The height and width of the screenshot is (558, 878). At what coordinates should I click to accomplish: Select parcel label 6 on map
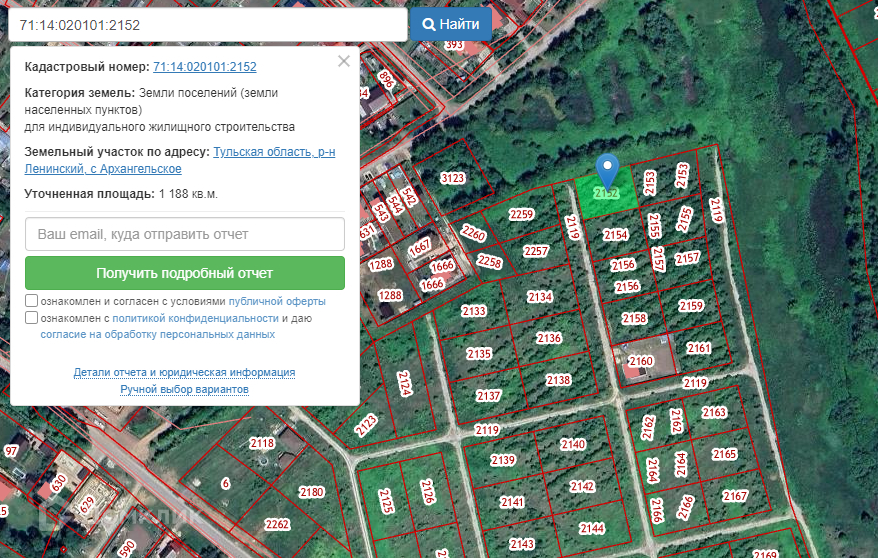click(225, 482)
